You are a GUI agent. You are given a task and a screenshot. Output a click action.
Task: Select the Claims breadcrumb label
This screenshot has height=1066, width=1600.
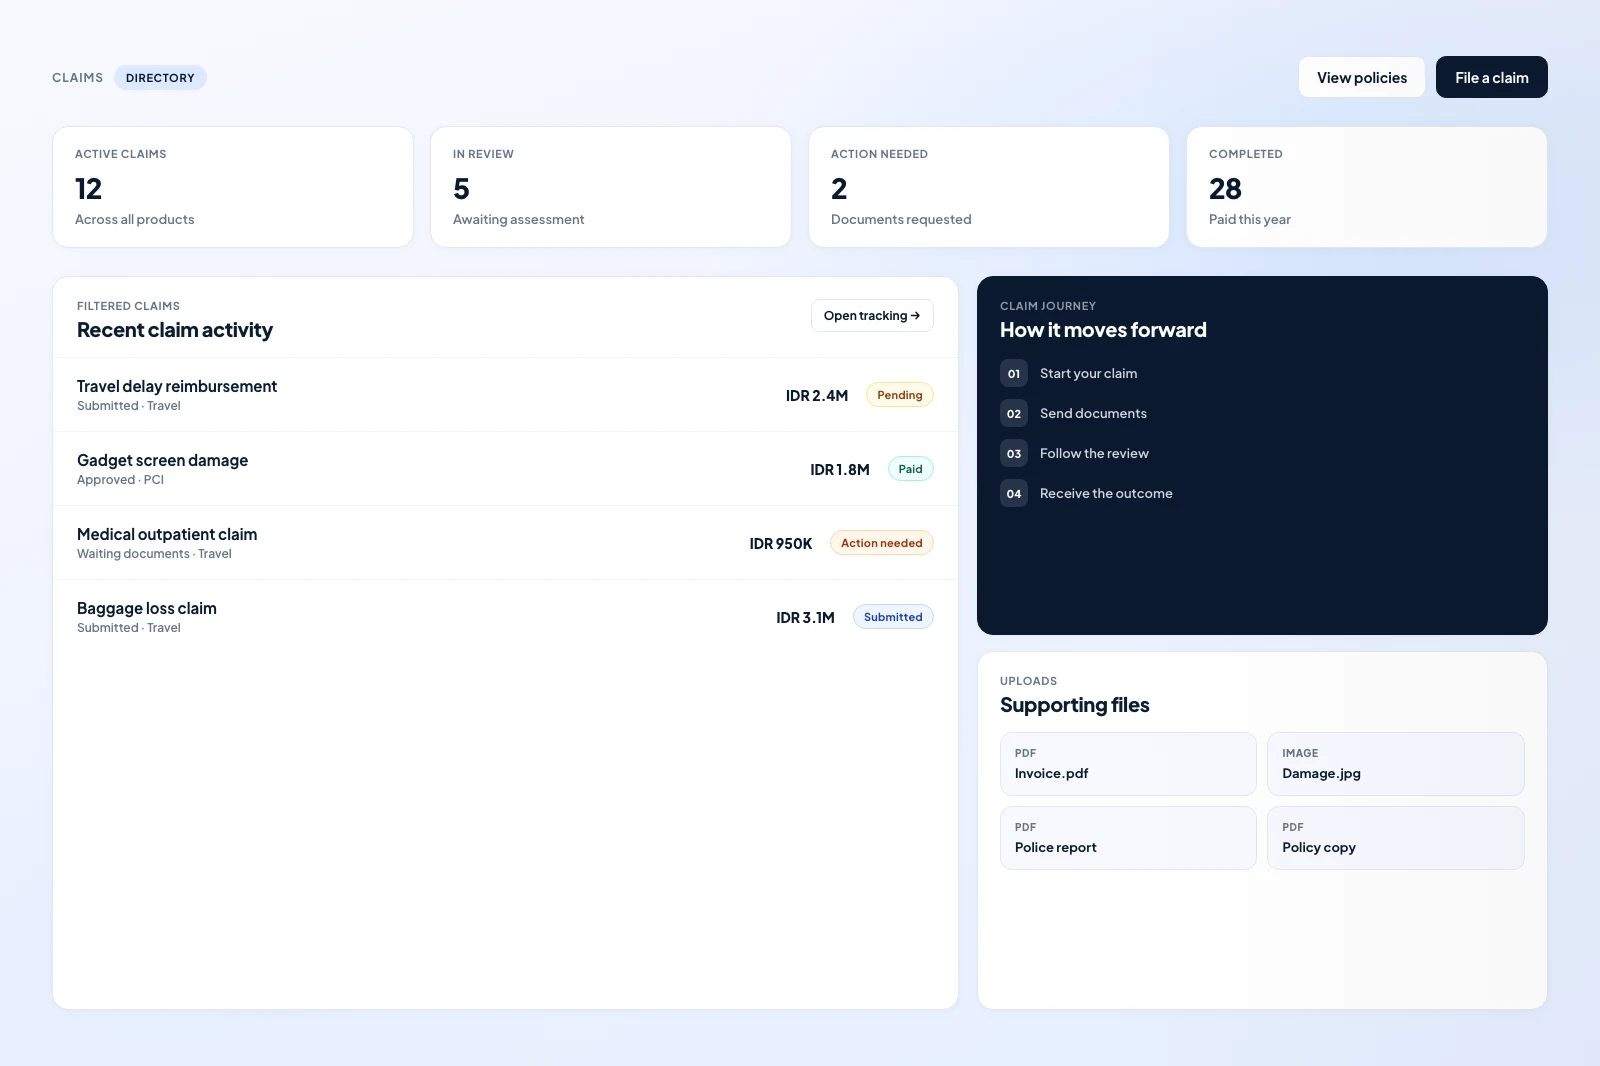point(77,77)
